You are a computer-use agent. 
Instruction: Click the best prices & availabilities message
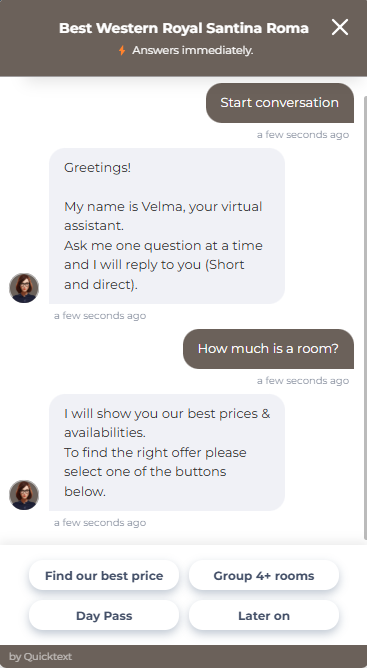(x=167, y=452)
